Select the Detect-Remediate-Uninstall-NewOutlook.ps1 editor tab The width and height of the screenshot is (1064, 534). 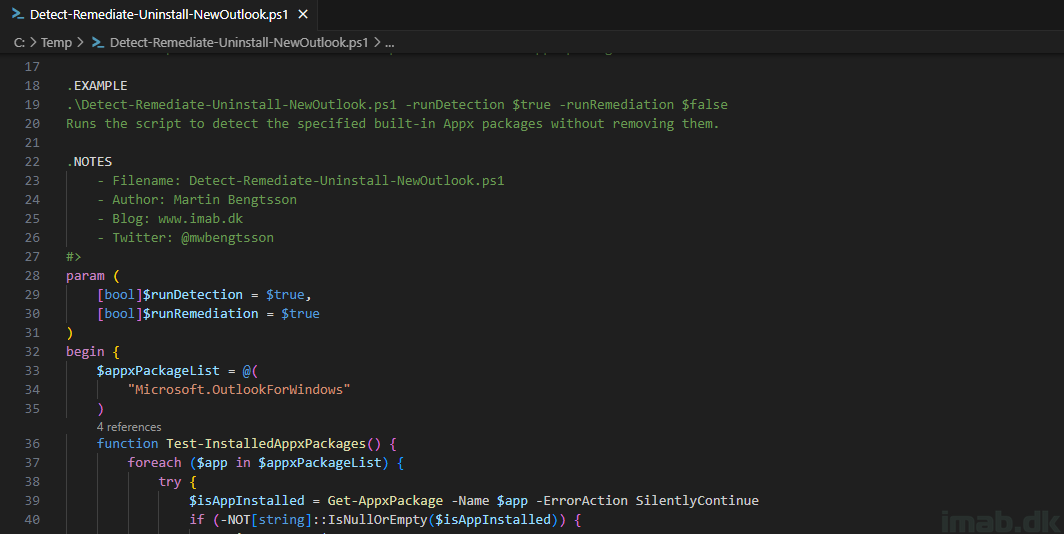pos(160,15)
